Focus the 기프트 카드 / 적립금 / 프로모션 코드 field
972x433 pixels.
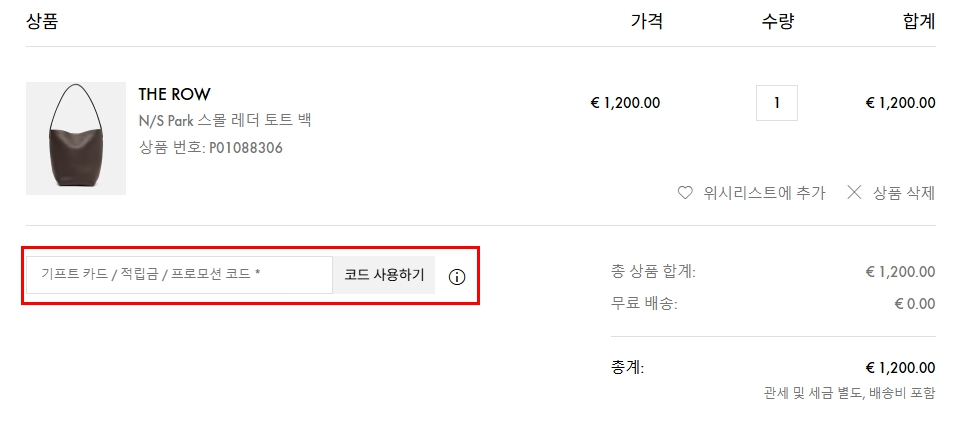(180, 275)
